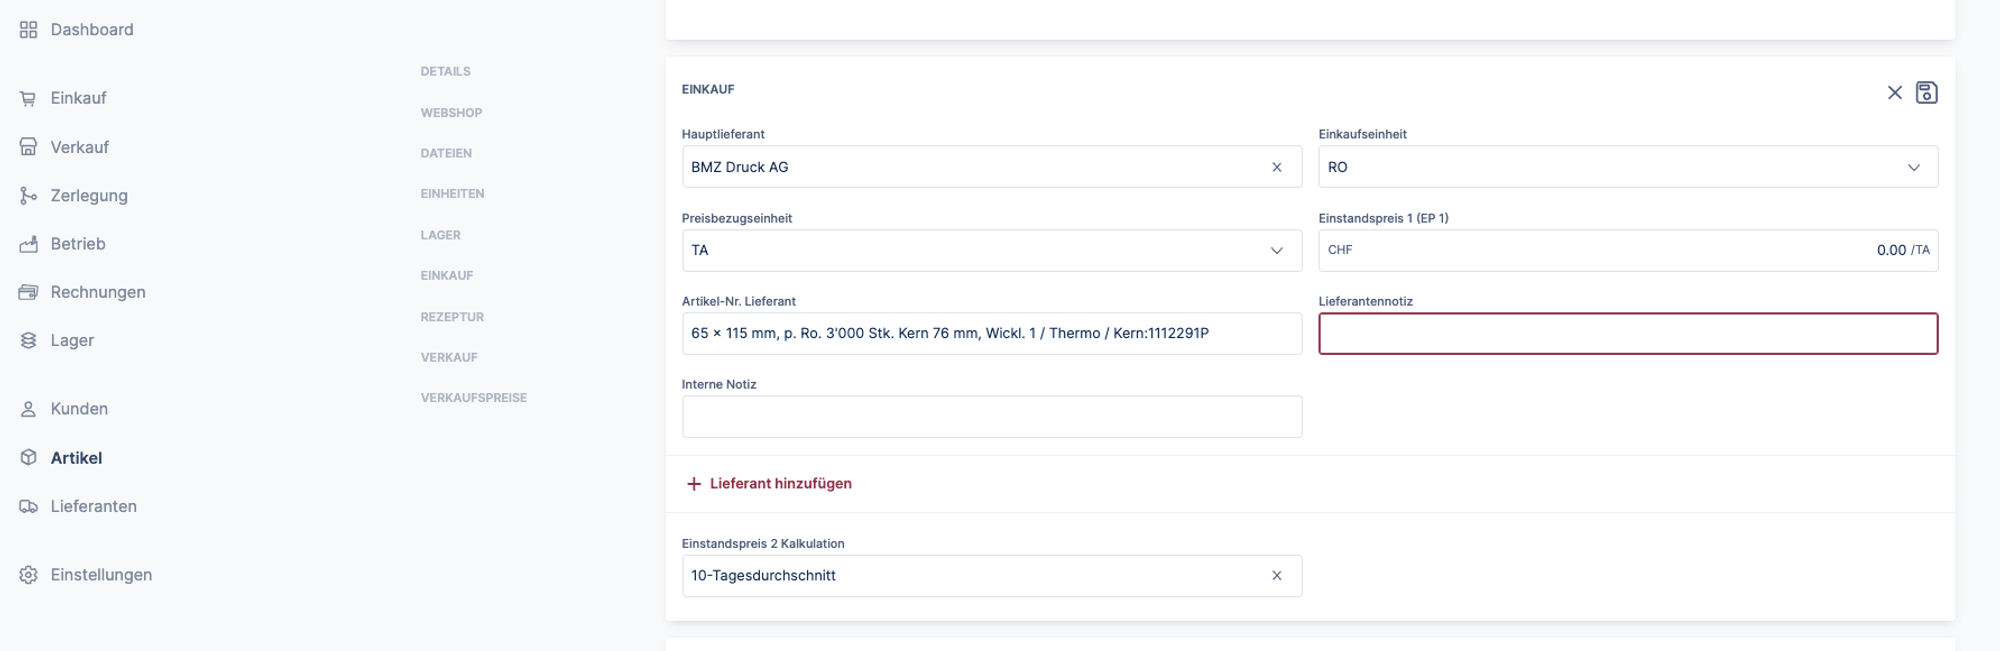
Task: Open Rechnungen in the sidebar
Action: [x=97, y=292]
